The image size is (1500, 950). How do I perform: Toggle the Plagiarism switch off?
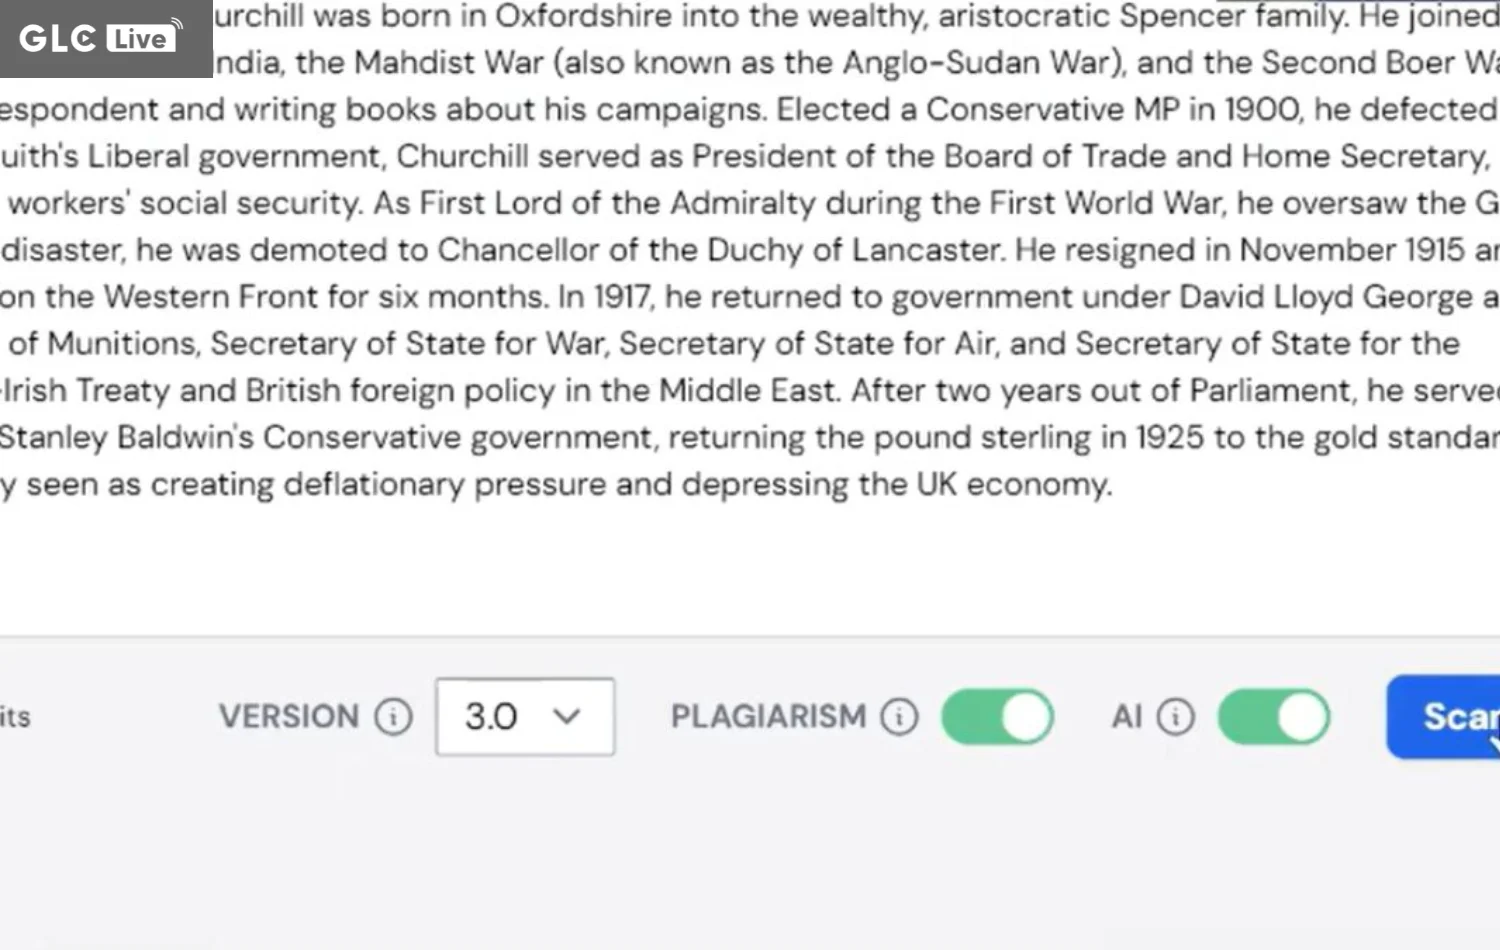click(997, 717)
